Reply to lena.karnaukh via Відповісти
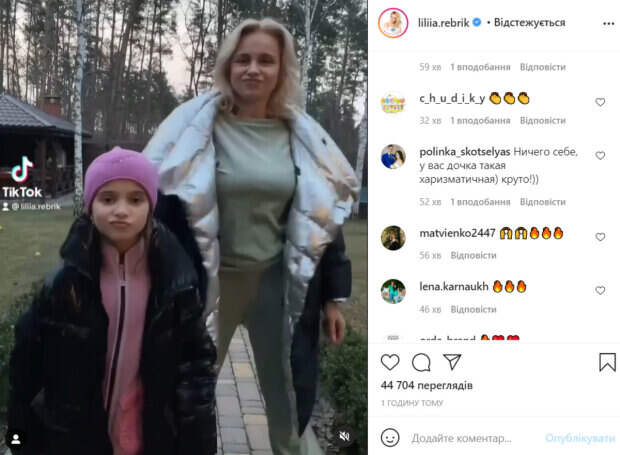Image resolution: width=620 pixels, height=455 pixels. pos(473,309)
